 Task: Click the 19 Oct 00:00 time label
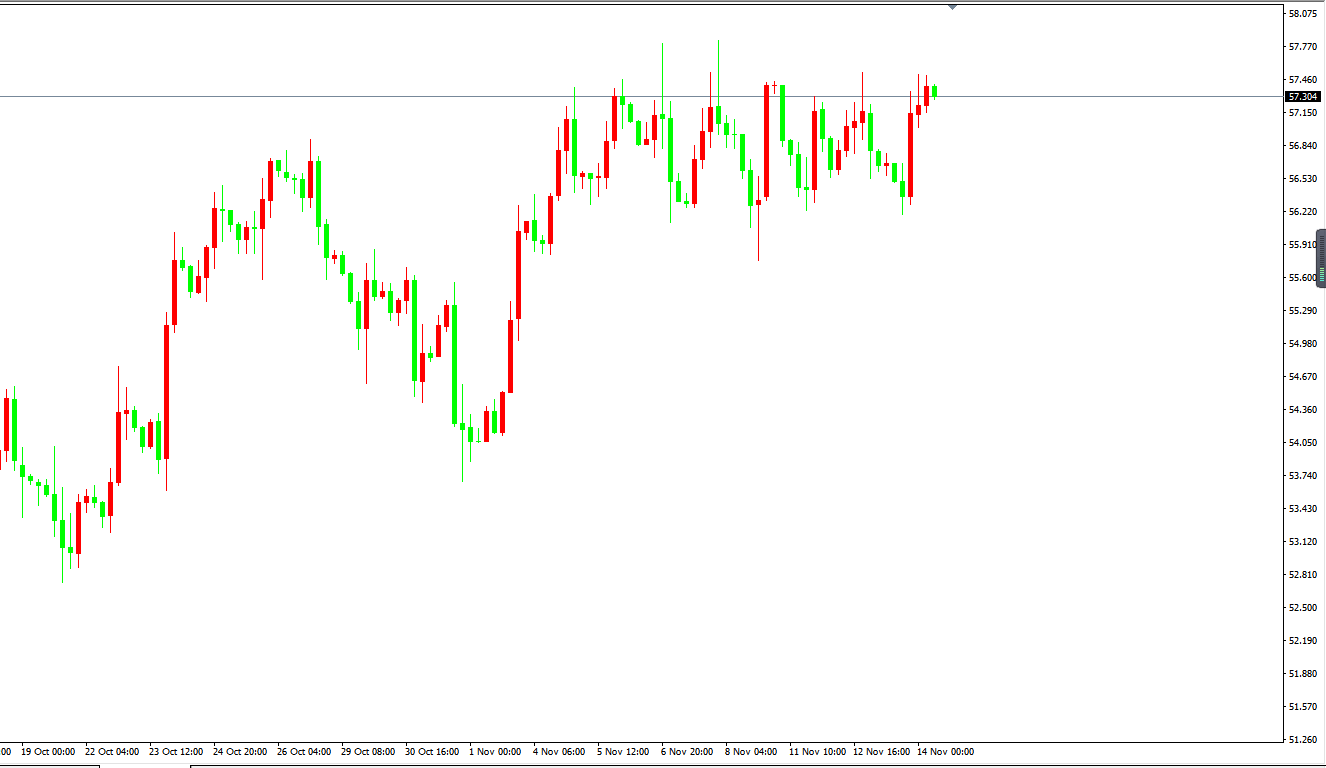tap(48, 752)
